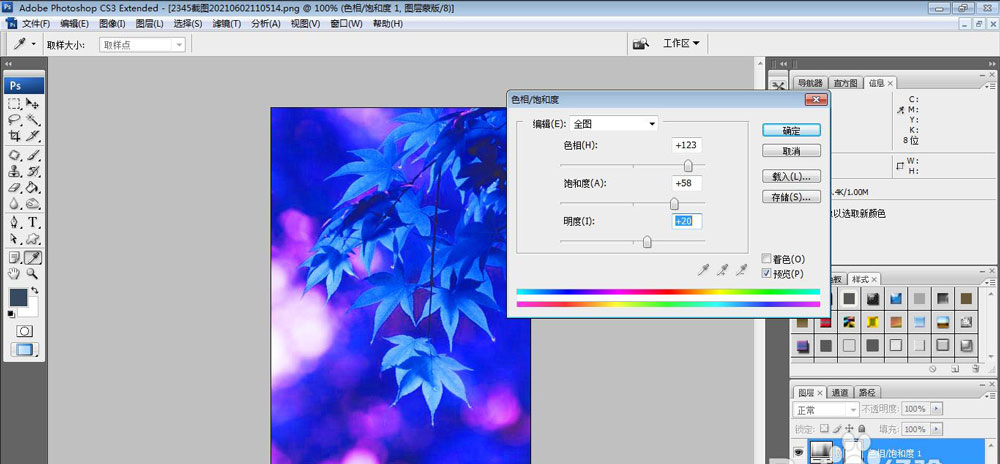Click the 饱和度(A) saturation slider handle
The width and height of the screenshot is (1000, 464).
pyautogui.click(x=674, y=204)
